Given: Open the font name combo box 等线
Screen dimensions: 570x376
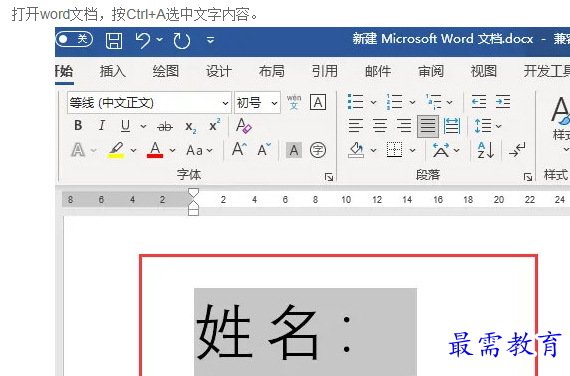Looking at the screenshot, I should pyautogui.click(x=149, y=103).
